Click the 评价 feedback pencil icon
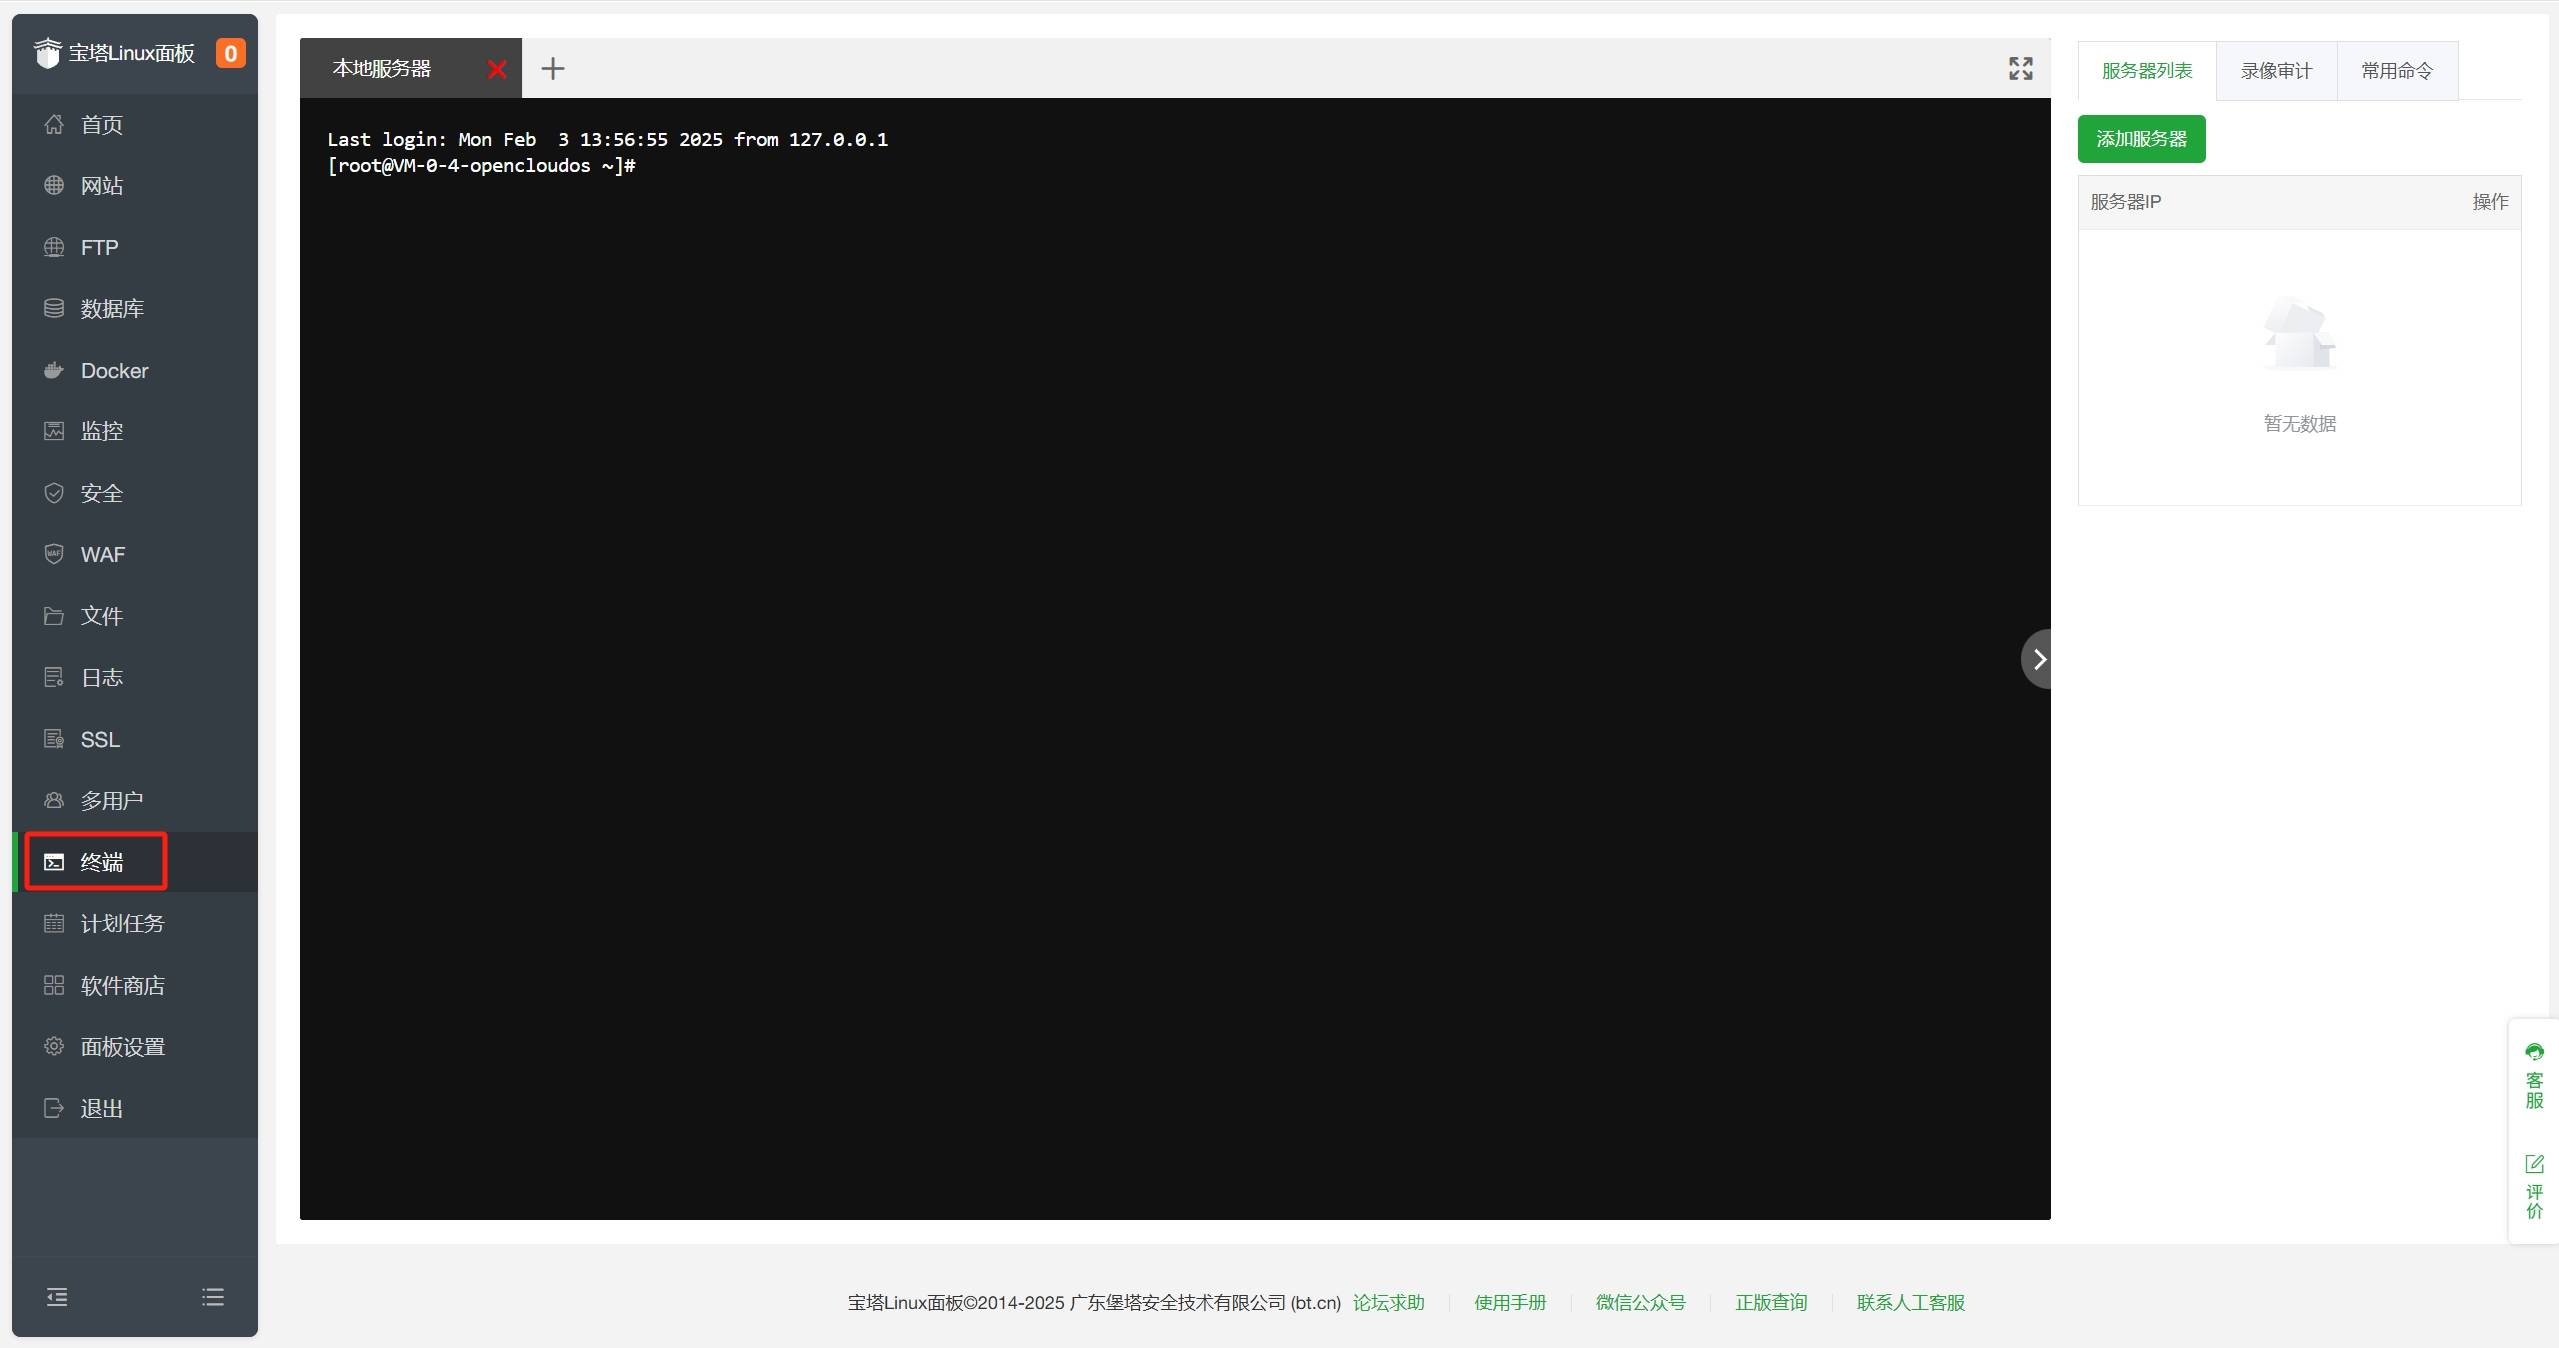The height and width of the screenshot is (1348, 2559). coord(2534,1164)
